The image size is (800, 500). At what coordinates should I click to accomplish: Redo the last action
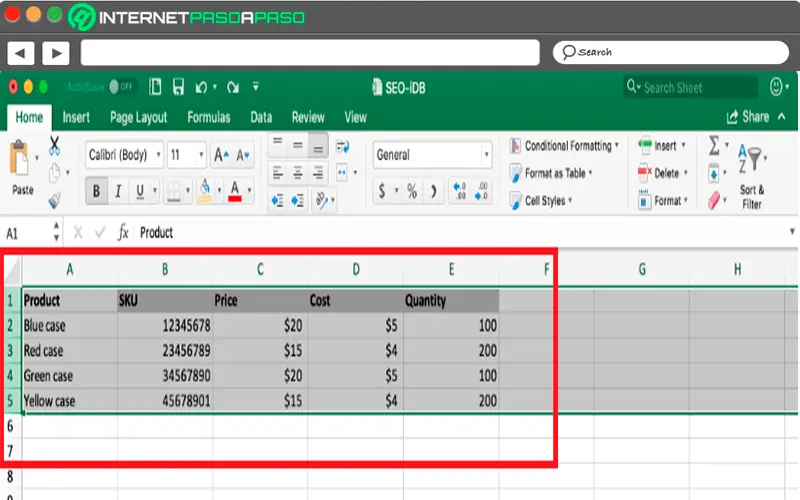233,88
